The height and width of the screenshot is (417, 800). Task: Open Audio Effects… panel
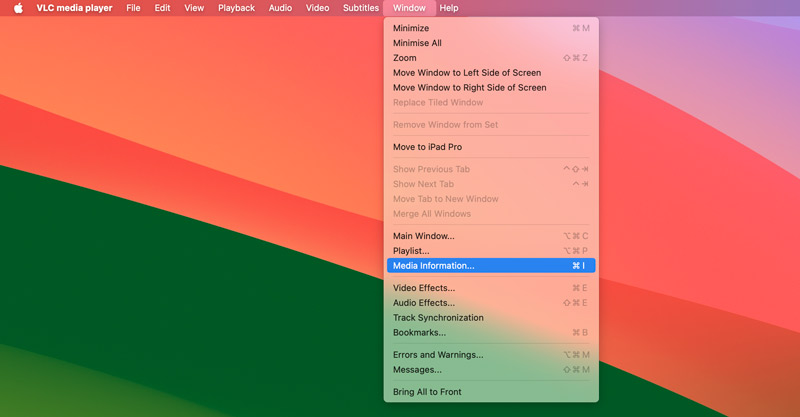(x=423, y=303)
